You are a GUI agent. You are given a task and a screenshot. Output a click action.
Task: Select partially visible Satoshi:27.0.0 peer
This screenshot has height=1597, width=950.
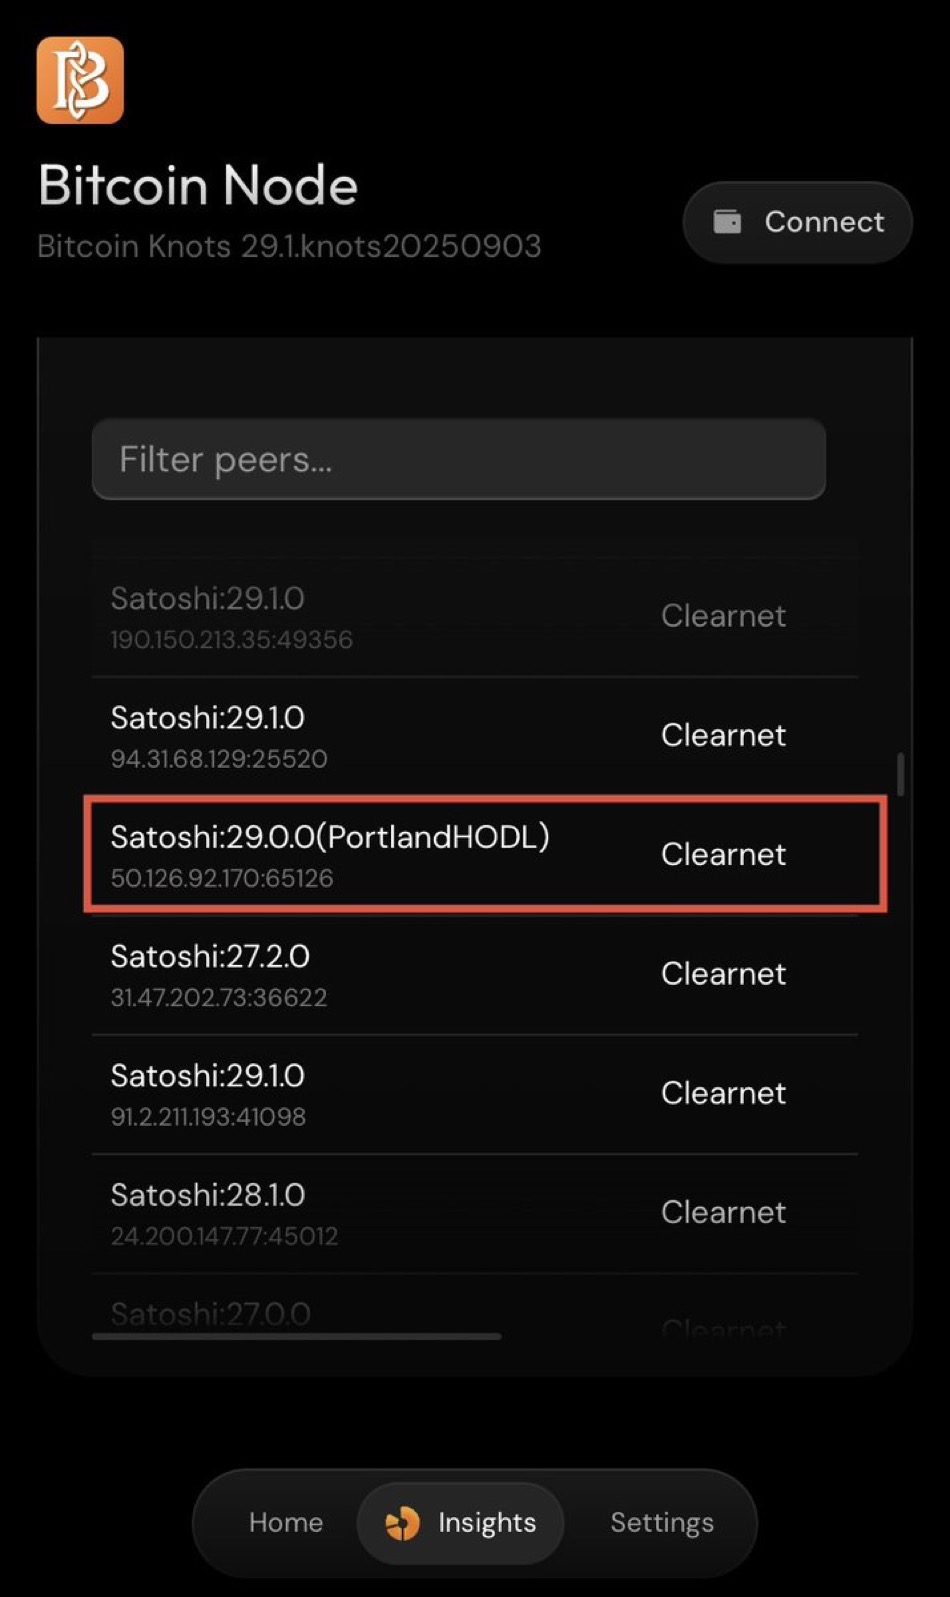pos(211,1313)
